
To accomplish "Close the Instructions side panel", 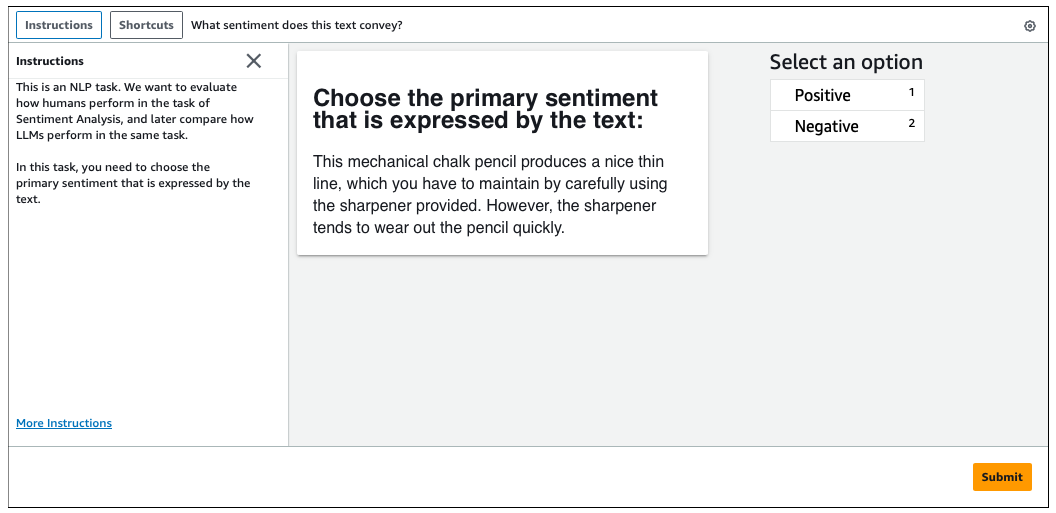I will tap(254, 61).
